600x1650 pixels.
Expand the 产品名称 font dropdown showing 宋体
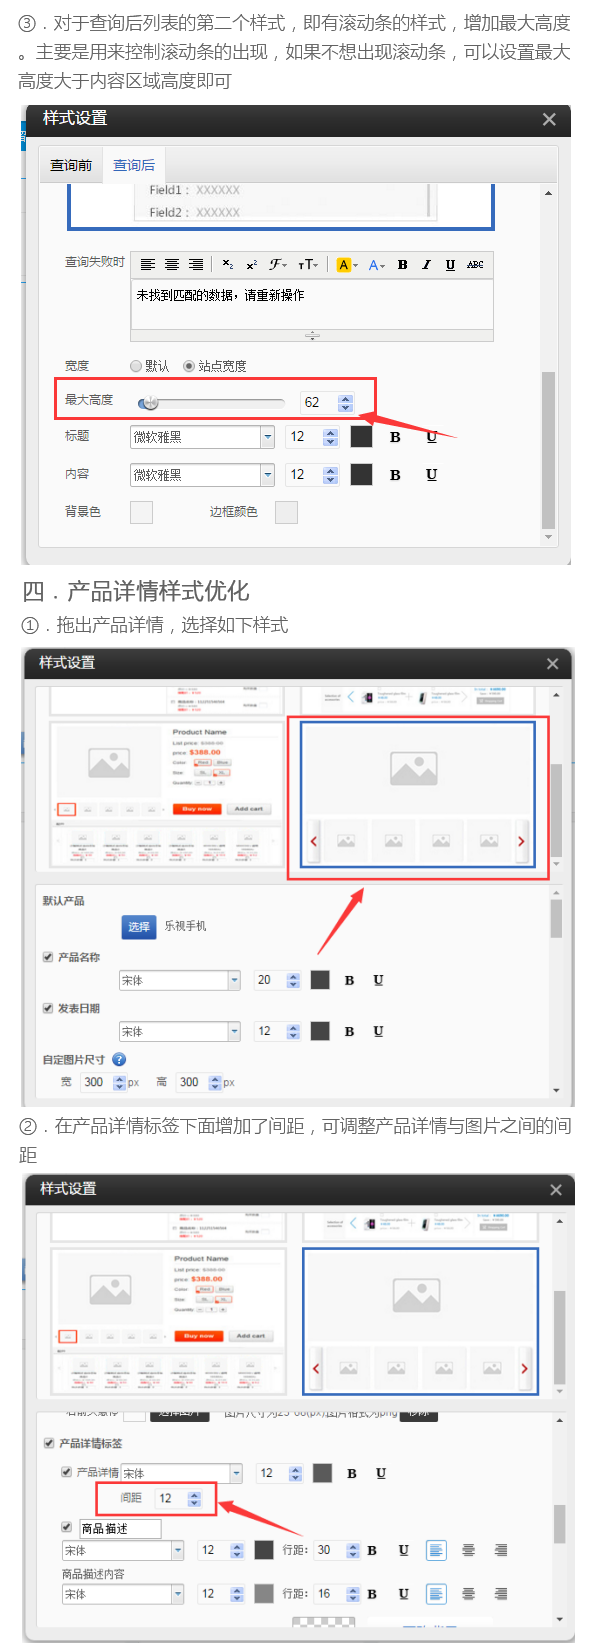234,980
